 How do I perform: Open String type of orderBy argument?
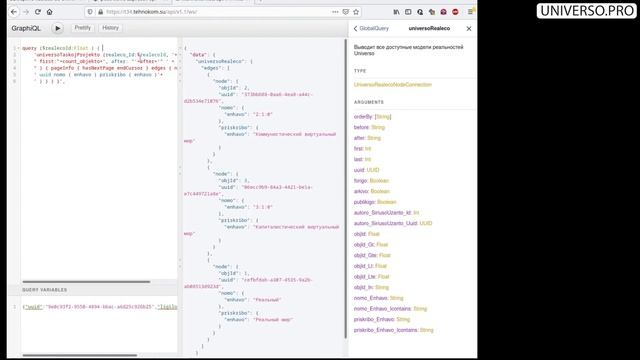(x=383, y=117)
